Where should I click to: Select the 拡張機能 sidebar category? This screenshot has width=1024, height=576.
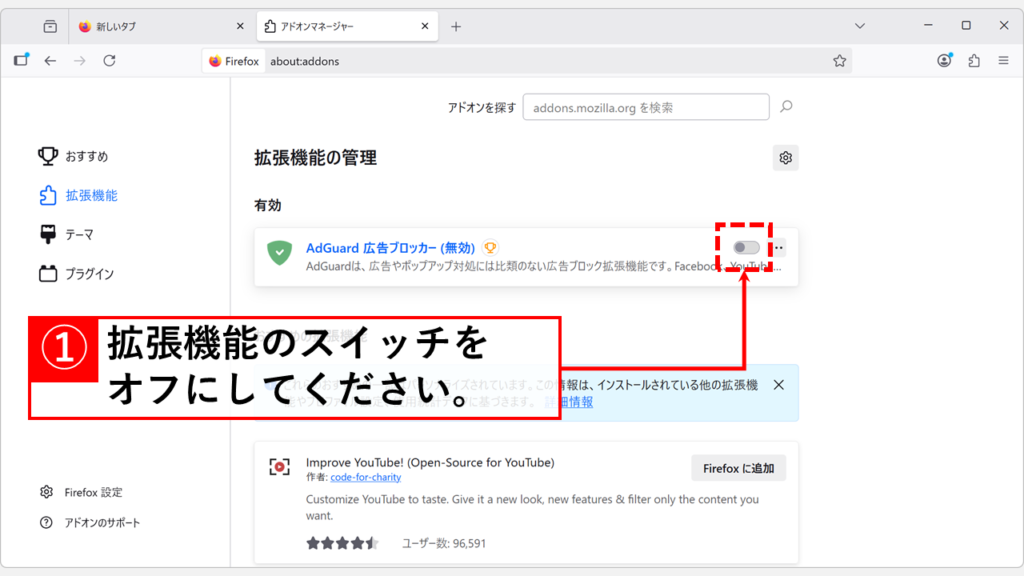pyautogui.click(x=78, y=195)
